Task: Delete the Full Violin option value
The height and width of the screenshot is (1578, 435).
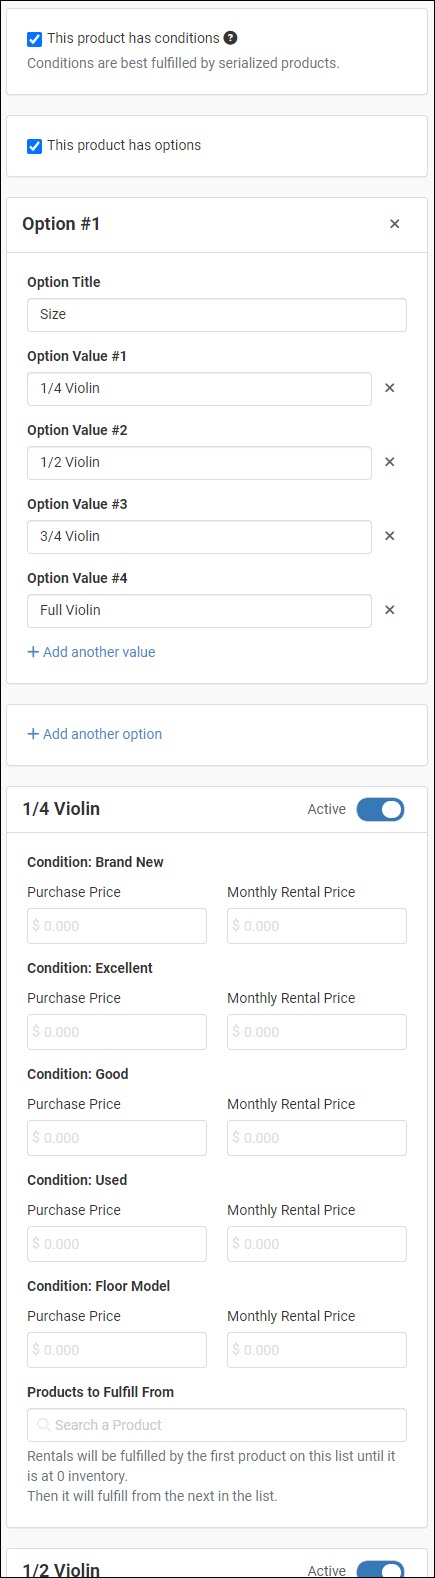Action: [x=390, y=610]
